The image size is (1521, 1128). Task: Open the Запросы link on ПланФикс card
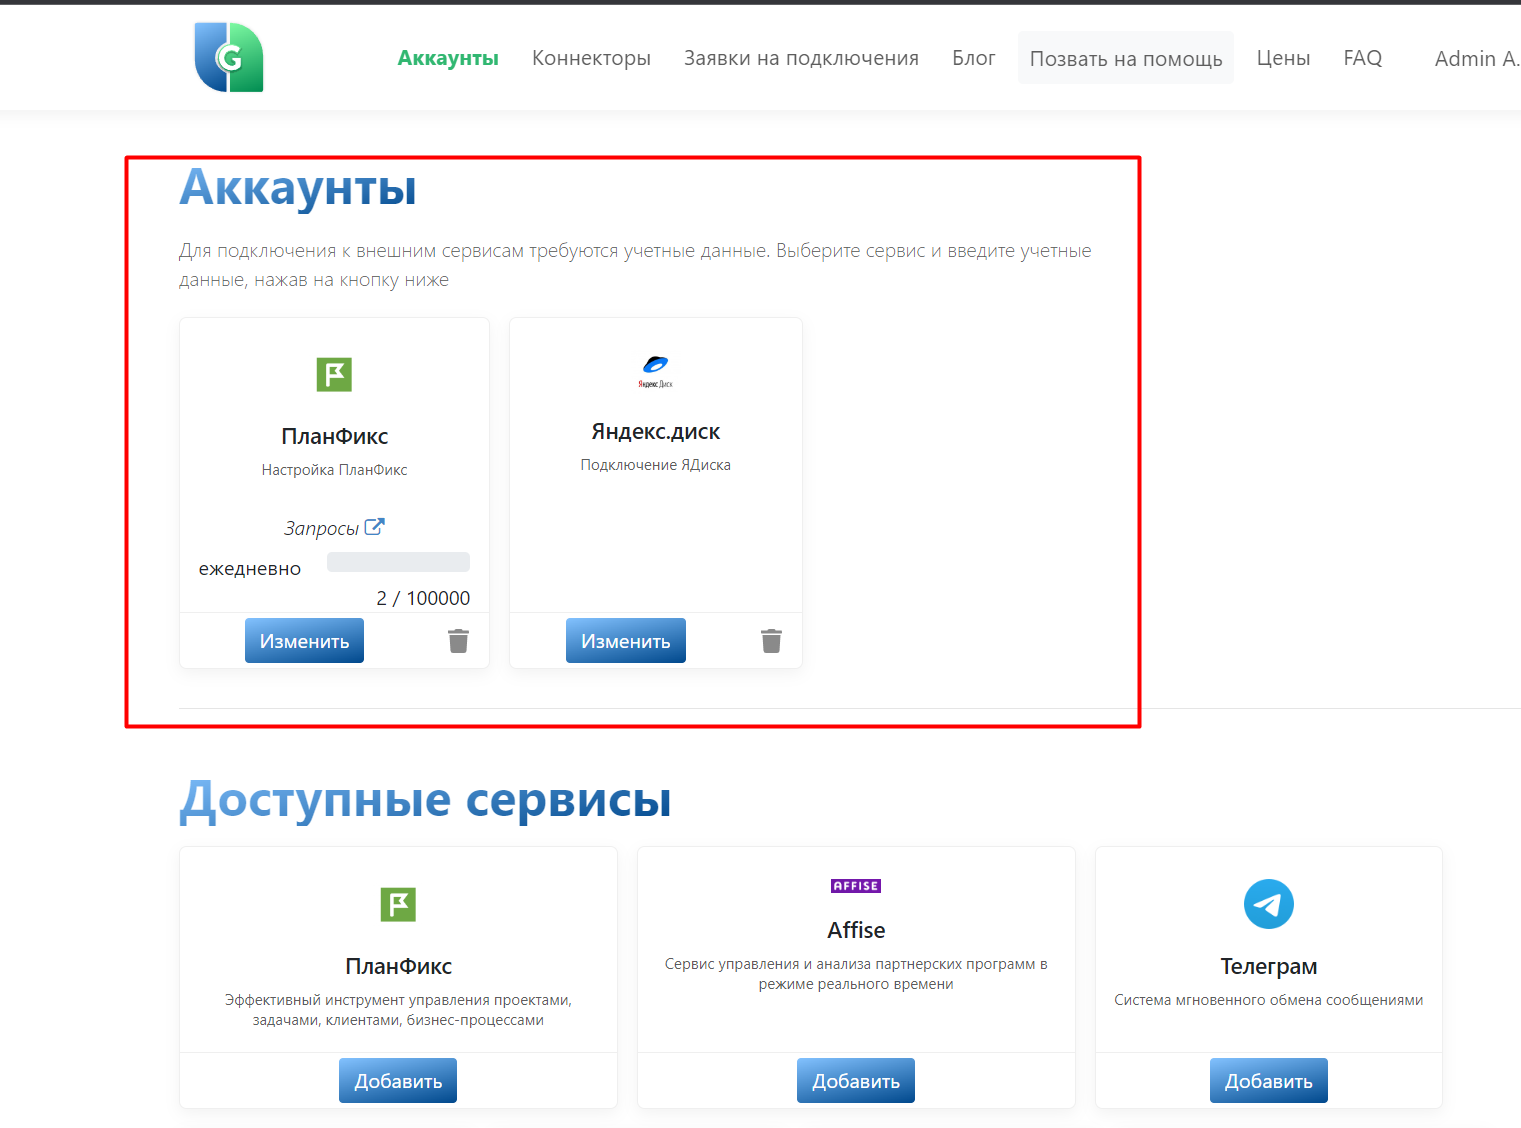coord(321,528)
